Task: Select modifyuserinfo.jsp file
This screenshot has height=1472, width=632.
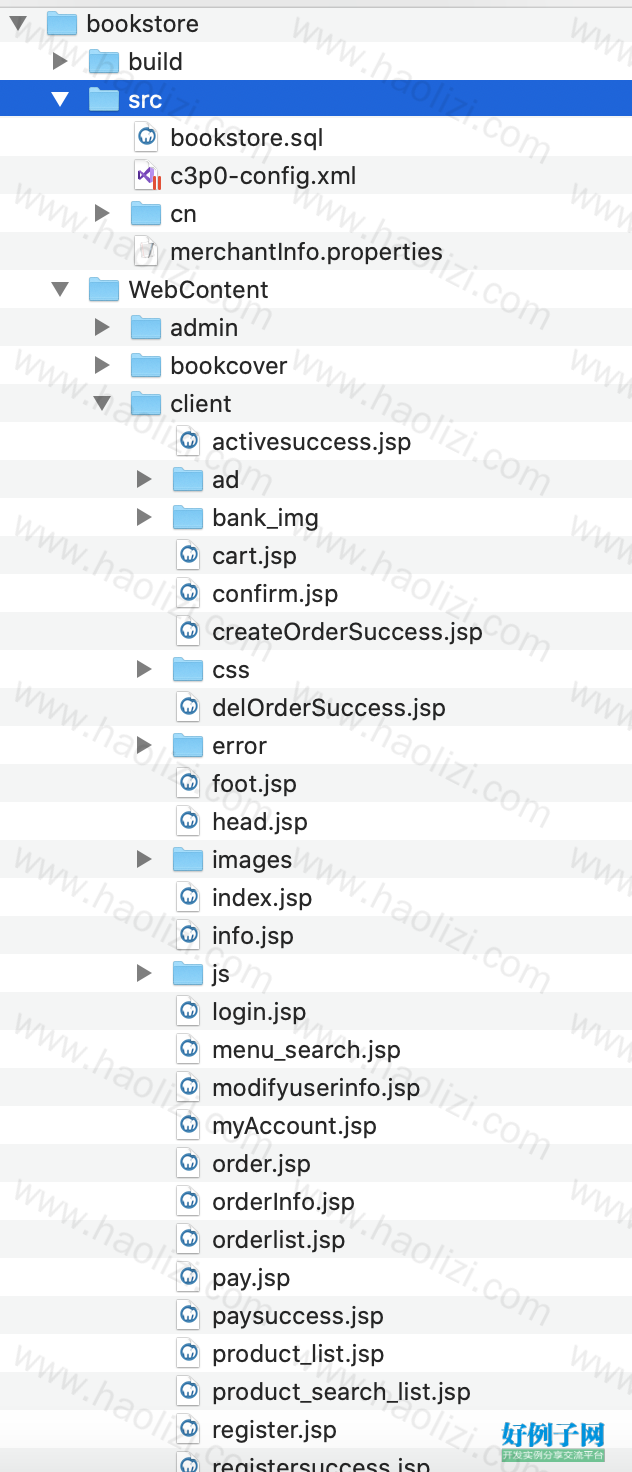Action: click(316, 1088)
